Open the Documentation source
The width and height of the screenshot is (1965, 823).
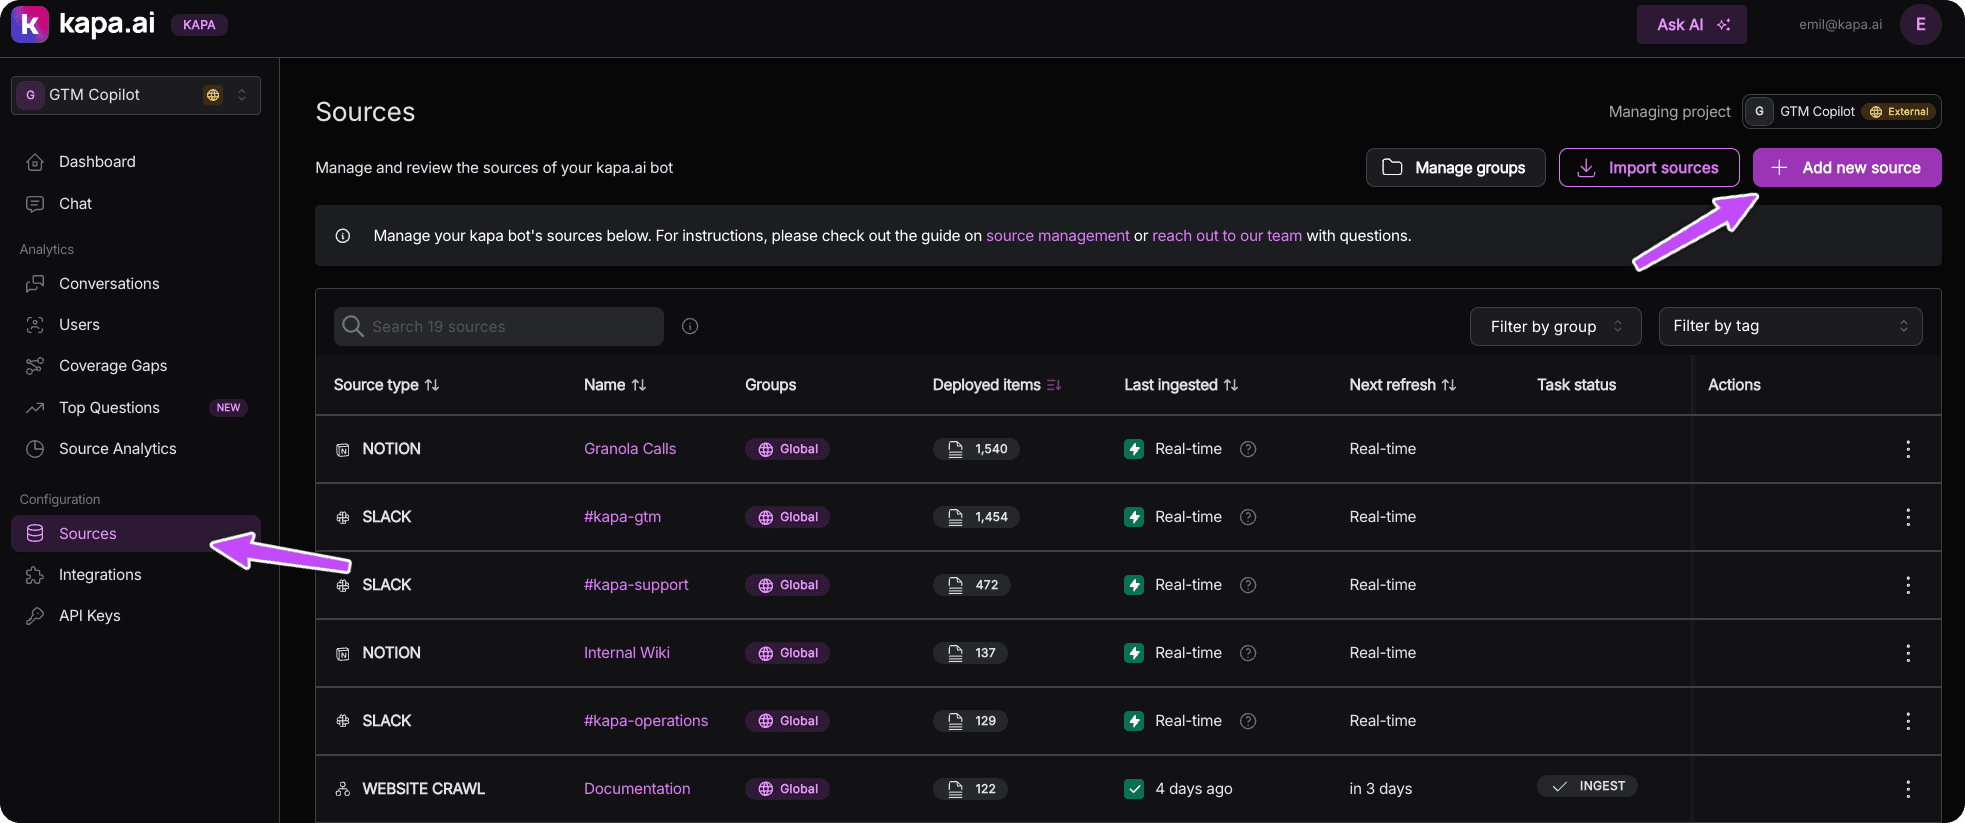tap(637, 789)
